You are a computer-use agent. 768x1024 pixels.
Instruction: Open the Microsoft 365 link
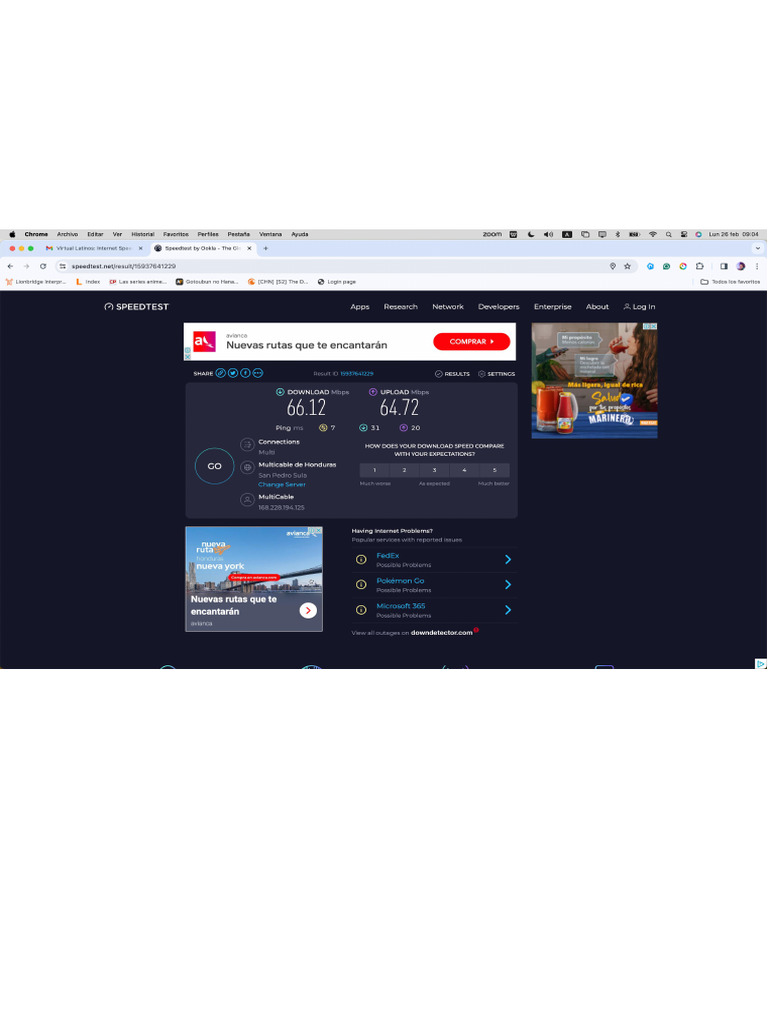click(400, 606)
